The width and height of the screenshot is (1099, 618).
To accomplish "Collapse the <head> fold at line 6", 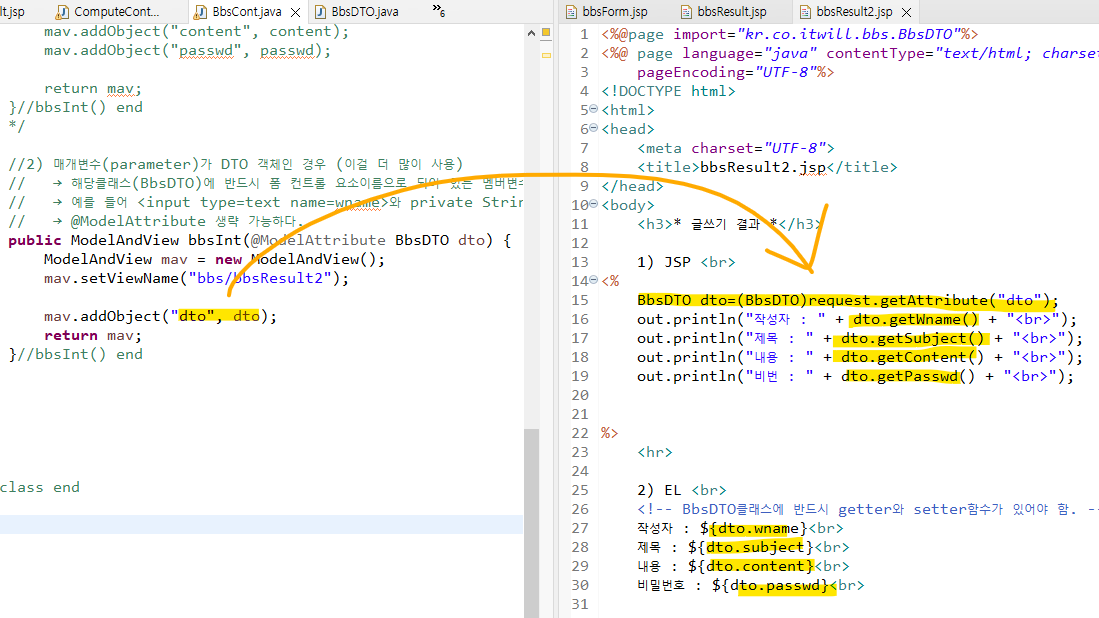I will (x=594, y=128).
